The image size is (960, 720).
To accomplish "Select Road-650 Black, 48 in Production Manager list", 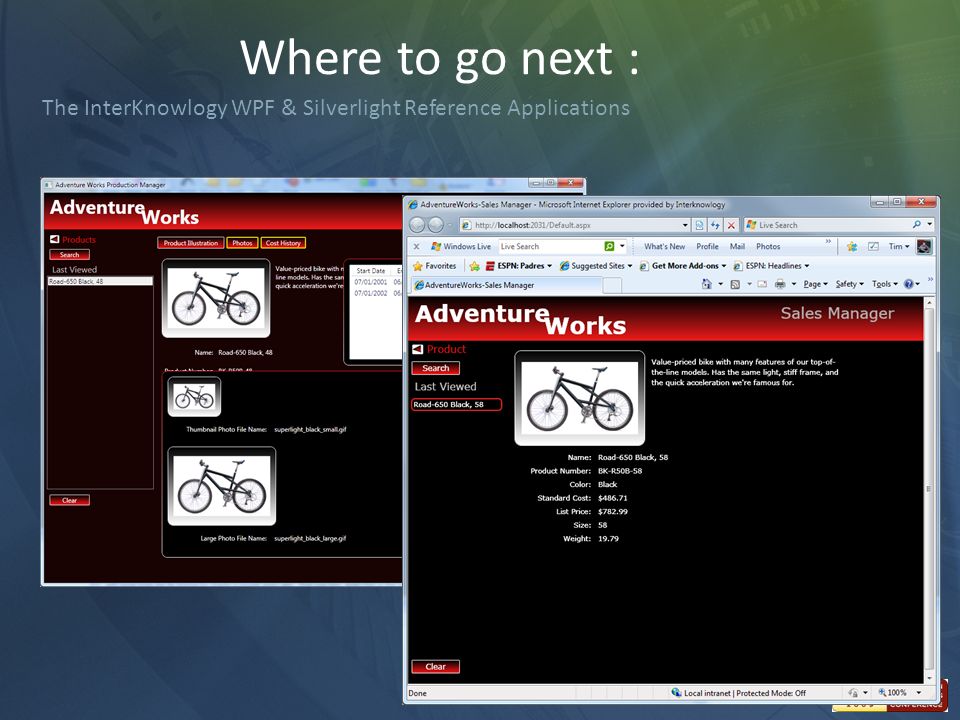I will click(x=100, y=281).
